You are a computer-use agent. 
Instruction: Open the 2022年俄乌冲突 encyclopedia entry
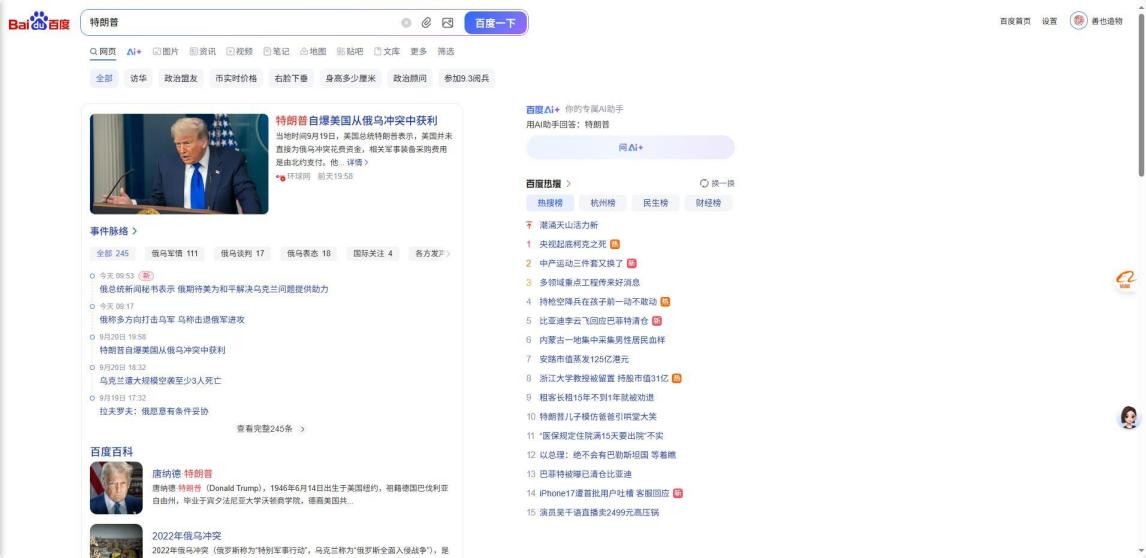[x=186, y=536]
